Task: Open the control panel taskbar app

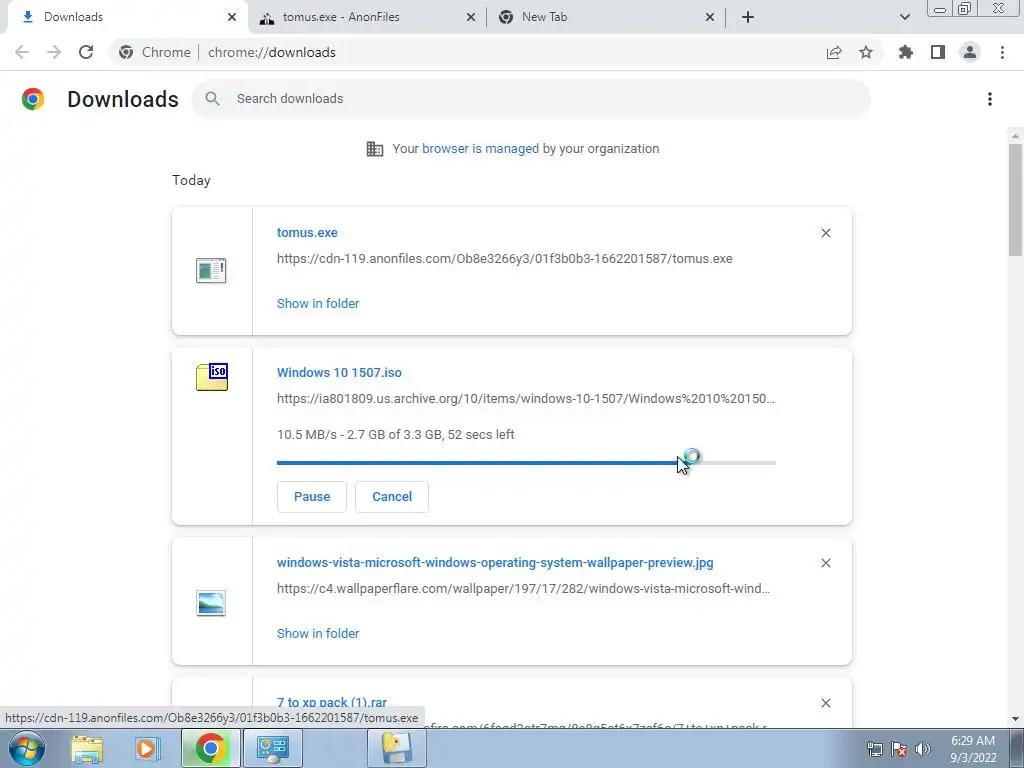Action: point(273,748)
